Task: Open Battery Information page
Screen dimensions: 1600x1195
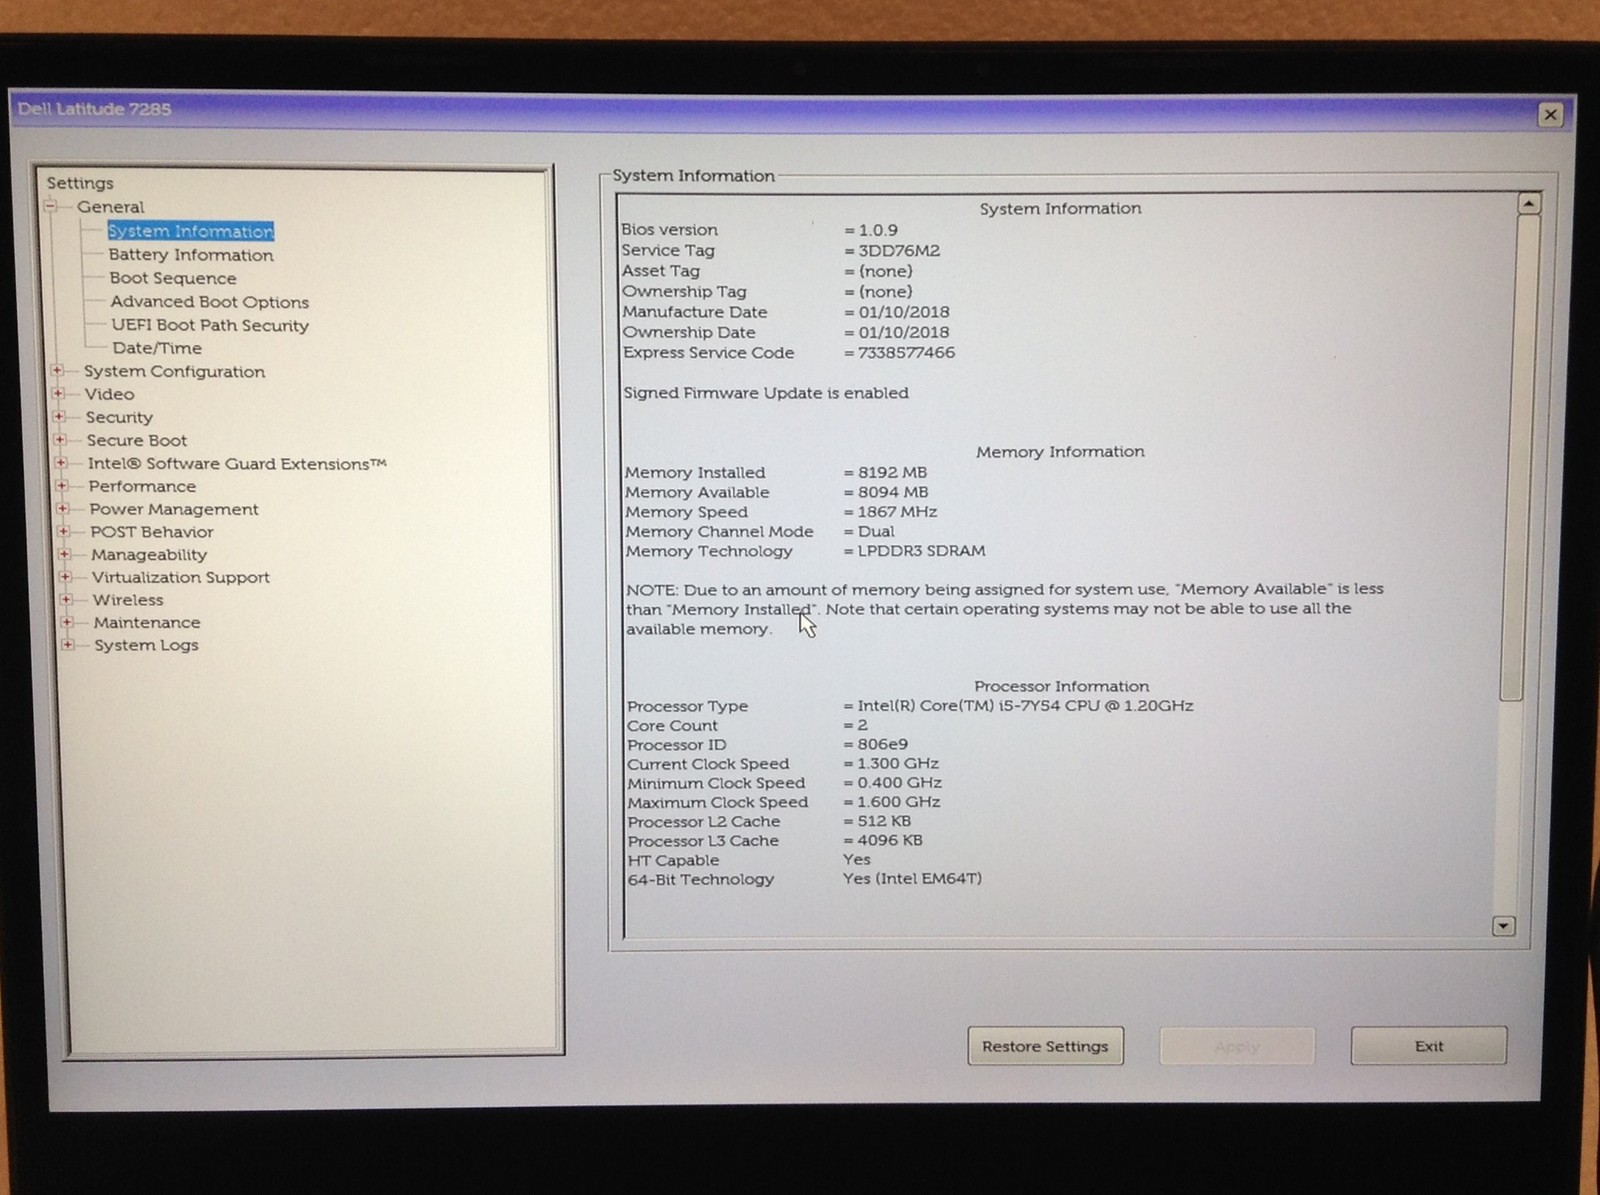Action: 191,255
